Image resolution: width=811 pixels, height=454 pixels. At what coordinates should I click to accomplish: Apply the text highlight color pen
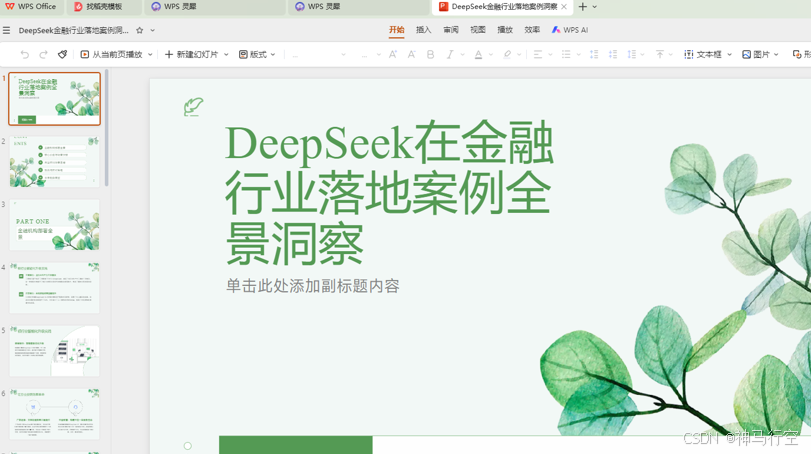tap(507, 54)
